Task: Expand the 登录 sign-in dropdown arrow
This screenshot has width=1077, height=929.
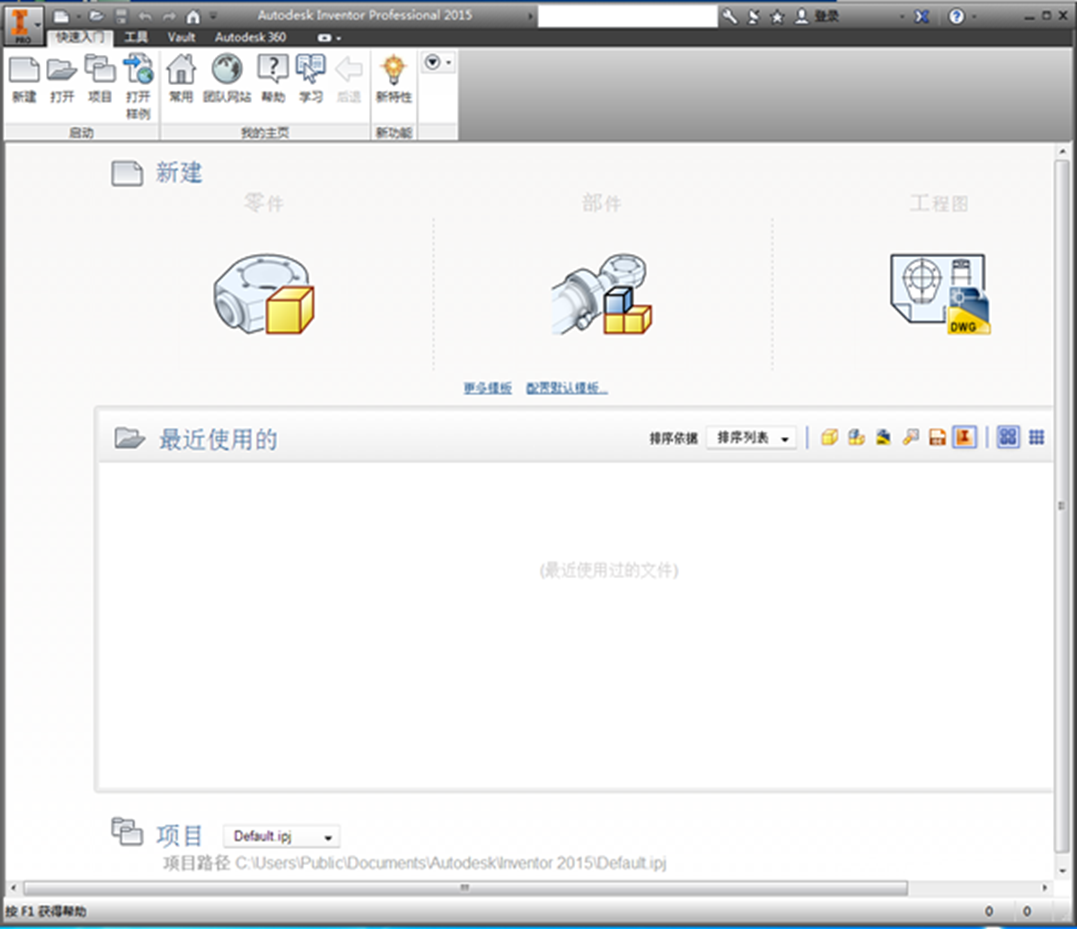Action: [901, 16]
